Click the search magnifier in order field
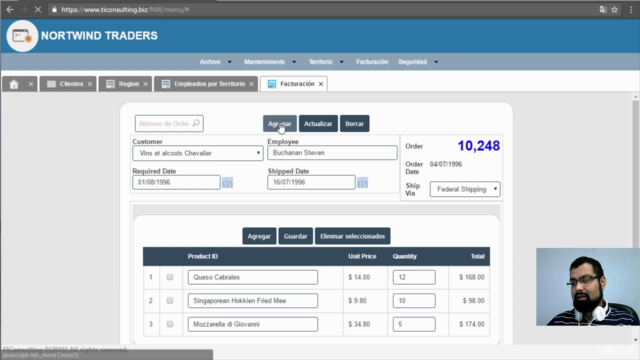This screenshot has width=640, height=360. click(x=196, y=123)
